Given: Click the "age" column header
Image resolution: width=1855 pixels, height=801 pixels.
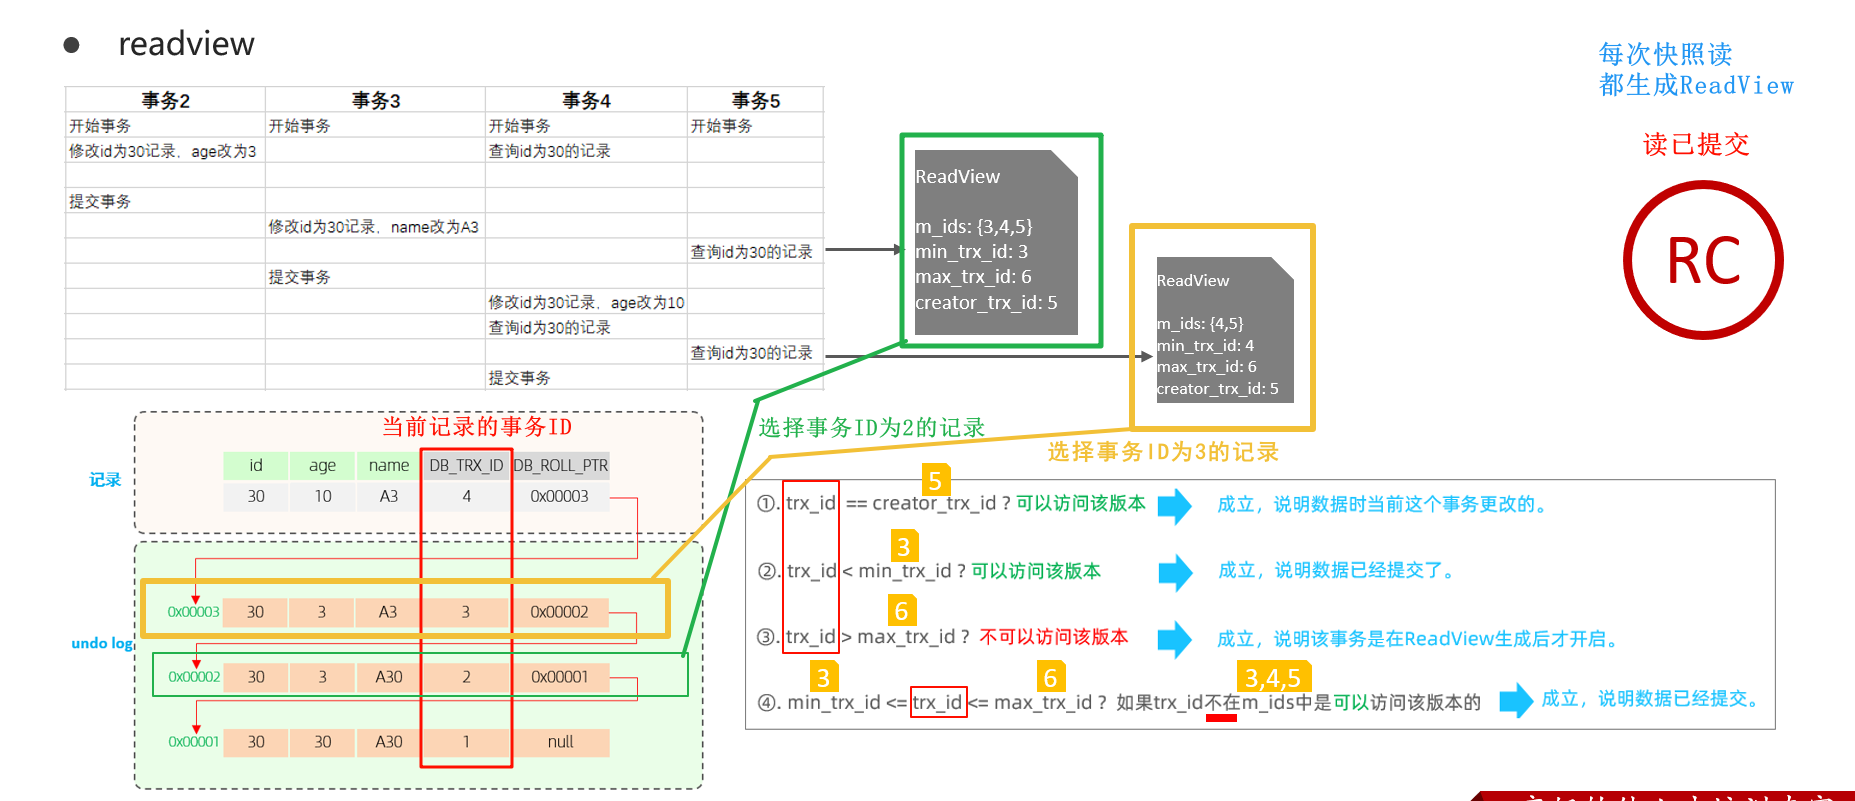Looking at the screenshot, I should coord(322,466).
